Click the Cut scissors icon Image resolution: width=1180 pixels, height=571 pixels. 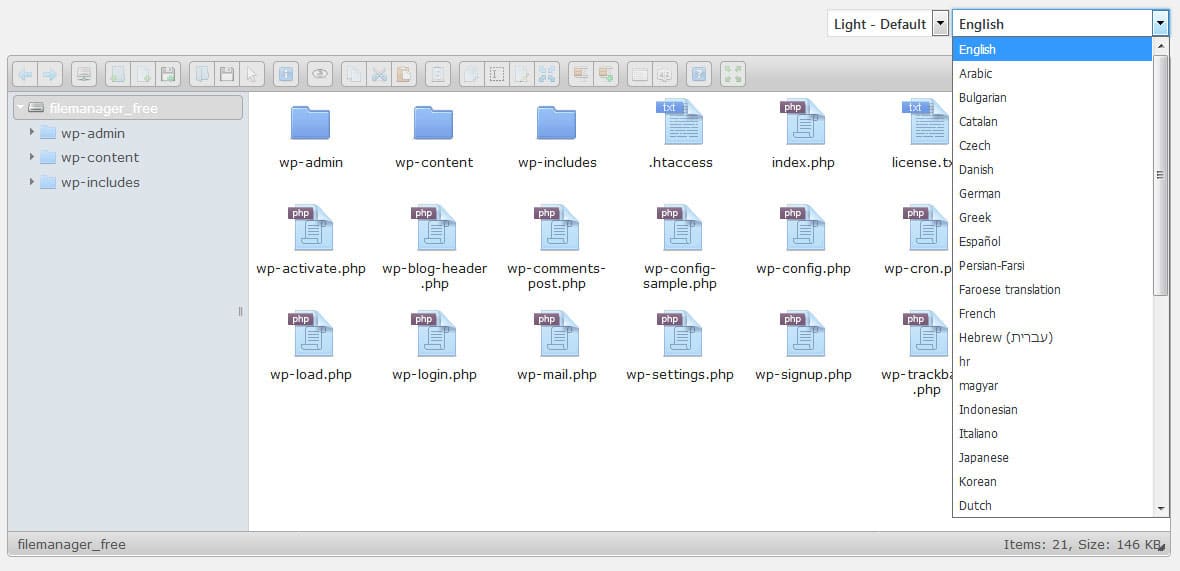click(379, 74)
